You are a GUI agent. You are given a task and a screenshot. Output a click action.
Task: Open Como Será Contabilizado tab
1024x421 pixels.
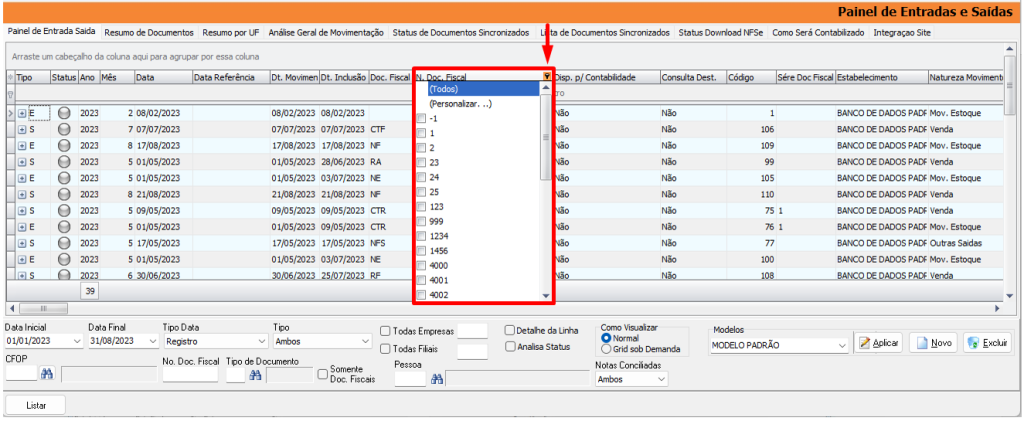(x=819, y=32)
